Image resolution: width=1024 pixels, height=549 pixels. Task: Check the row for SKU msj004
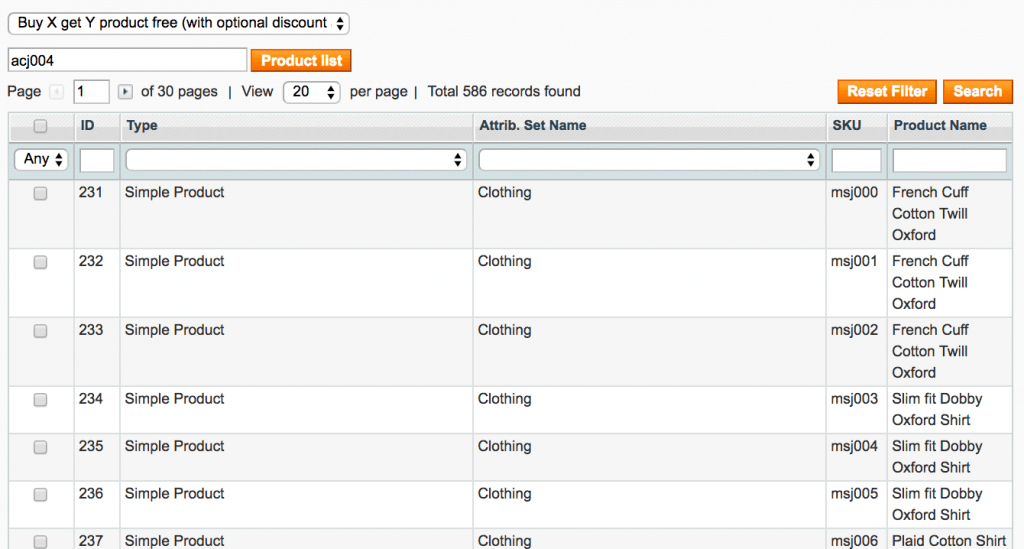(40, 447)
